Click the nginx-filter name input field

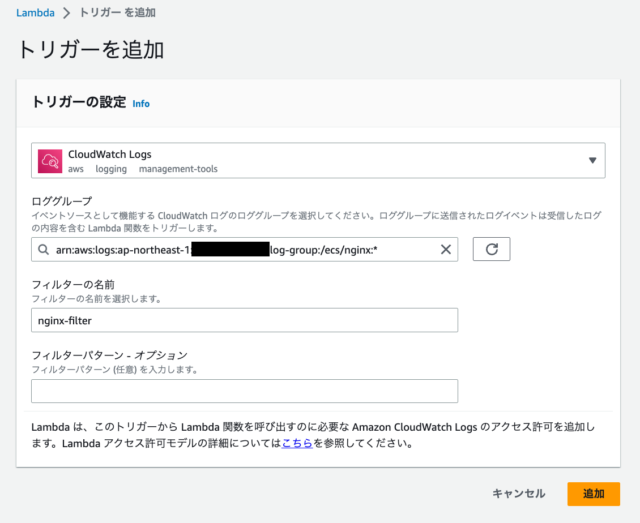pyautogui.click(x=244, y=320)
